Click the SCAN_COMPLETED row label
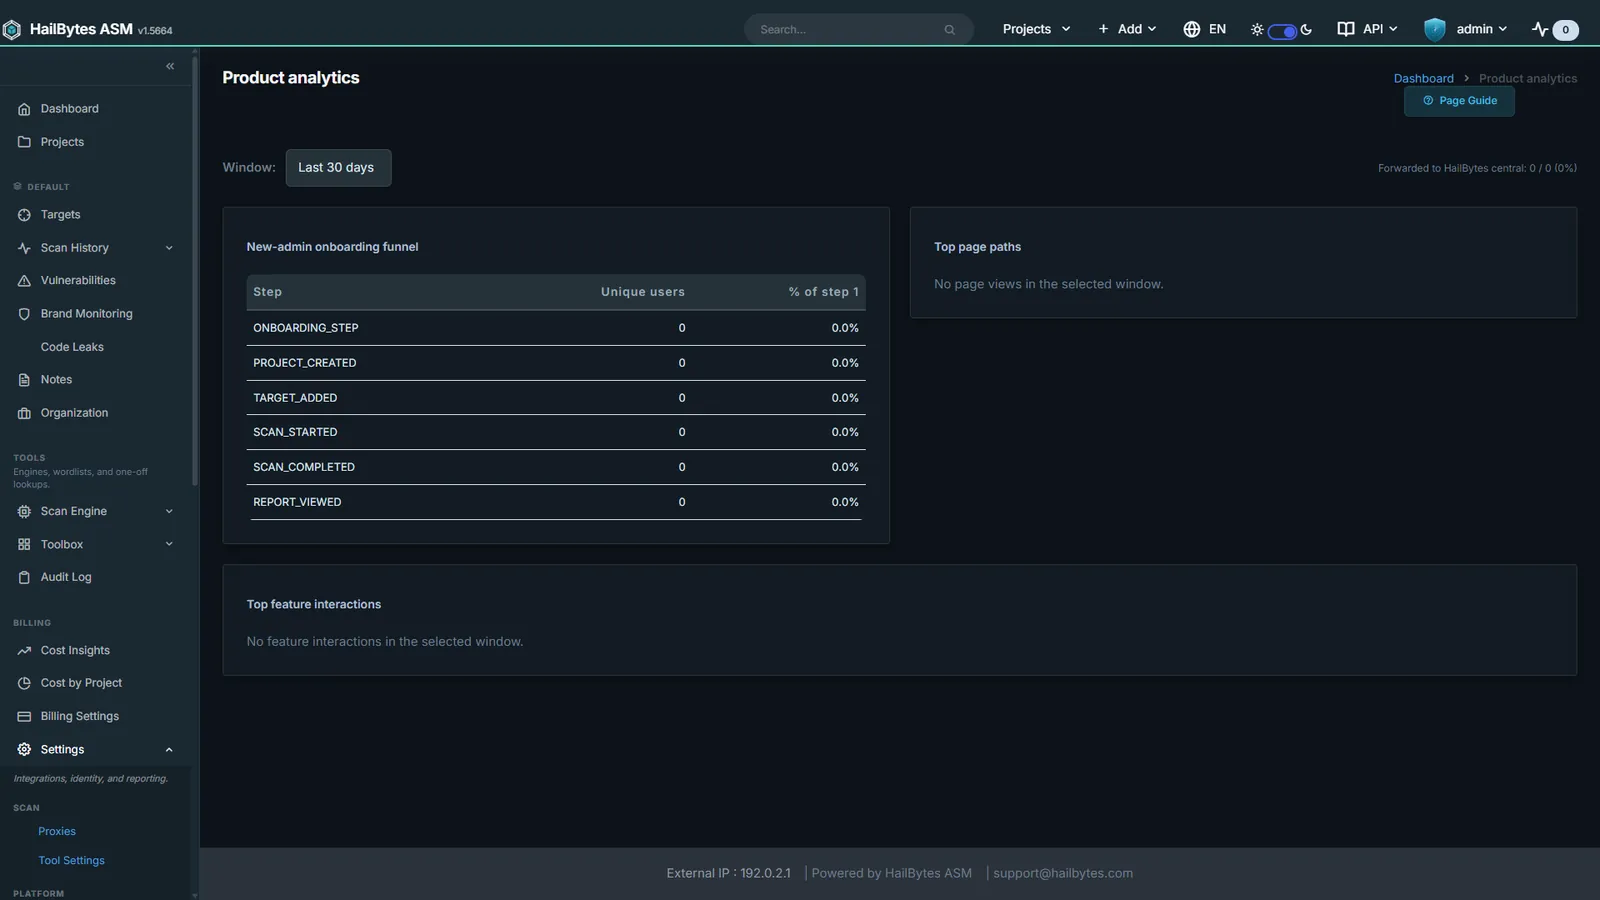 (304, 467)
